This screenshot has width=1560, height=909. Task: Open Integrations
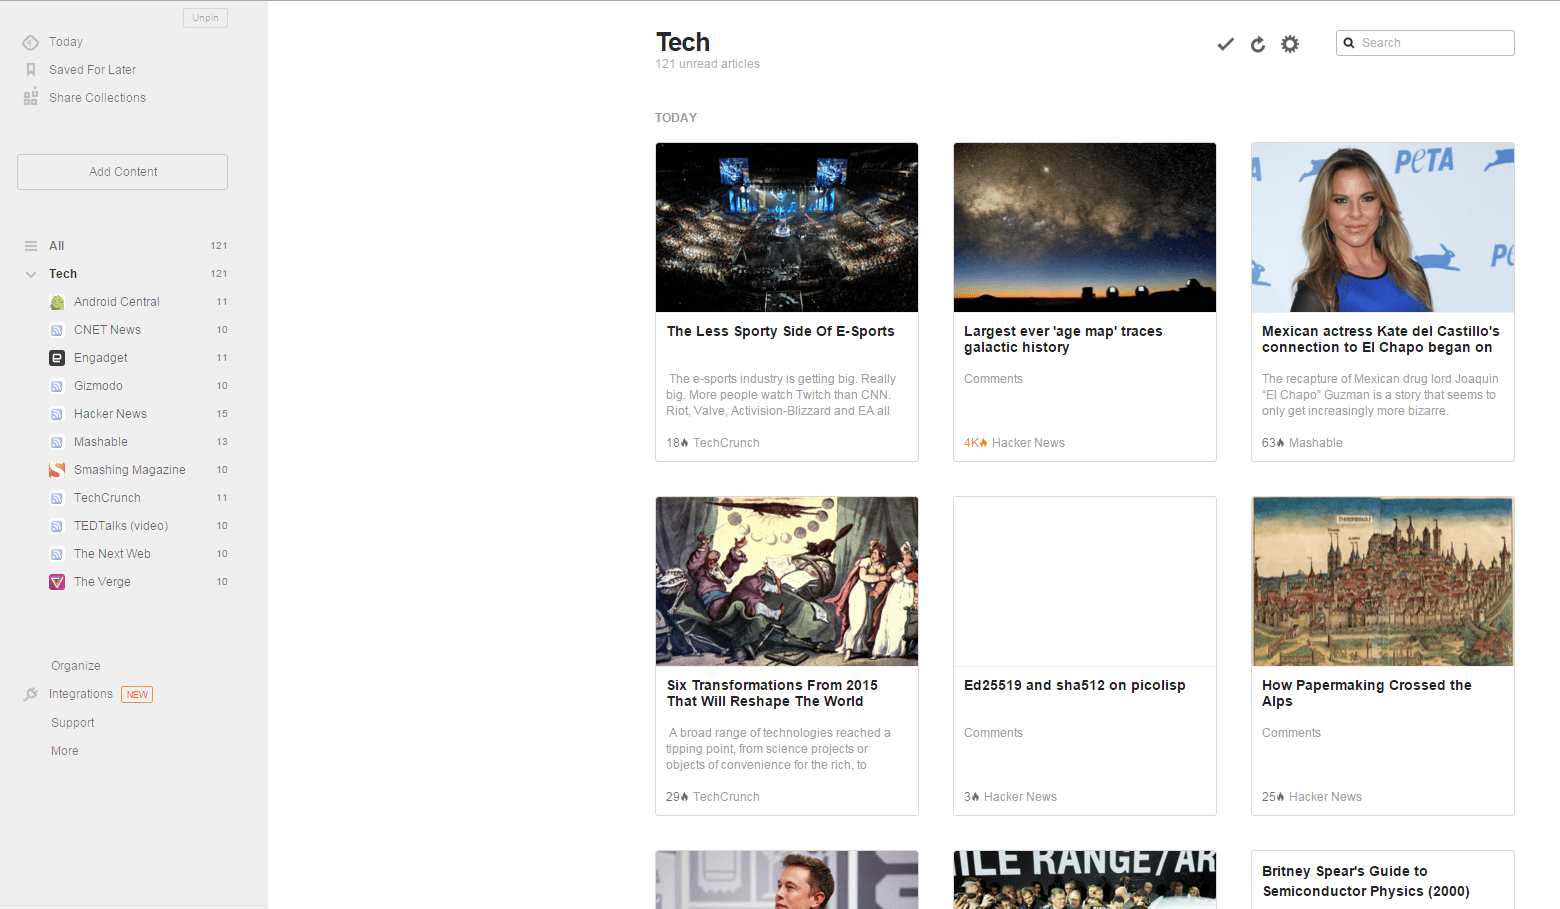(81, 694)
